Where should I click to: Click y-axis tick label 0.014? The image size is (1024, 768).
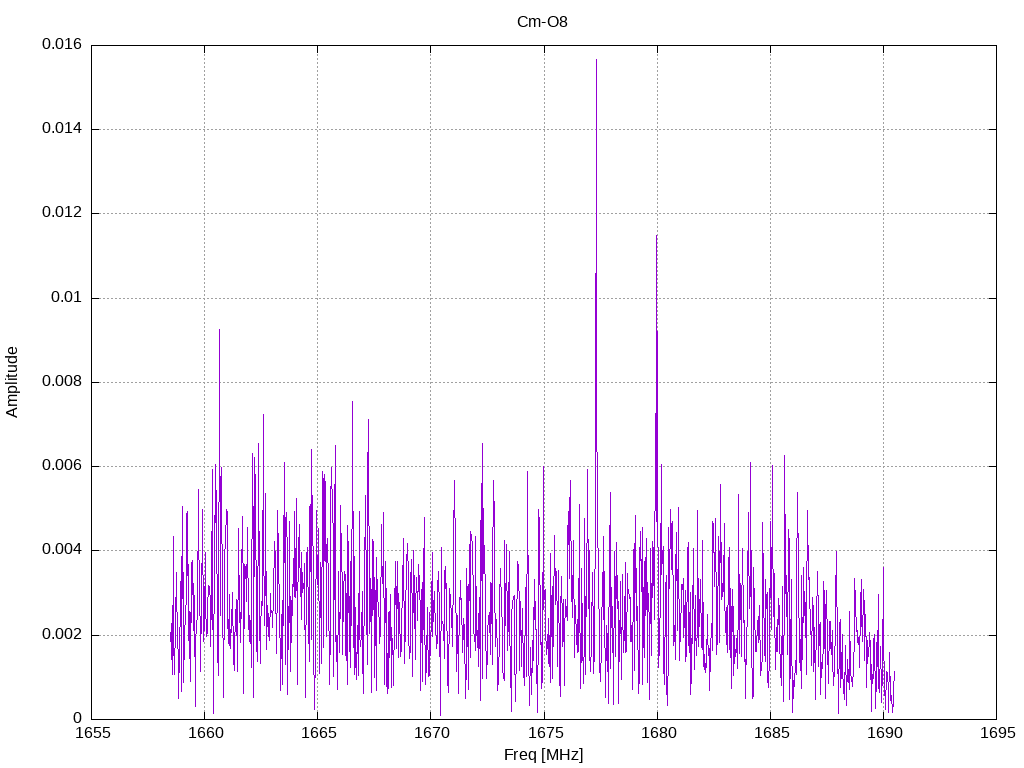(62, 129)
